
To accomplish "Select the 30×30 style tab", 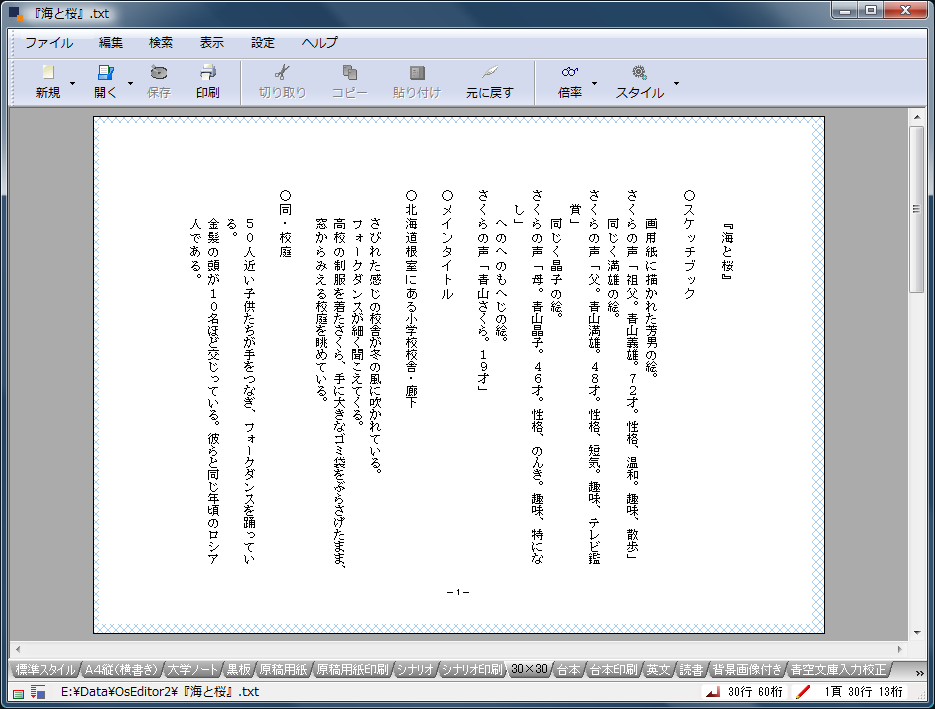I will (529, 669).
